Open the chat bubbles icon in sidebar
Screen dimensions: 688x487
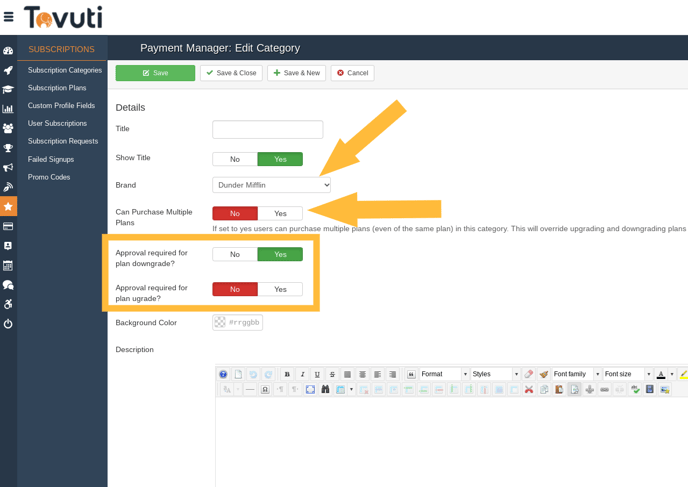coord(8,285)
